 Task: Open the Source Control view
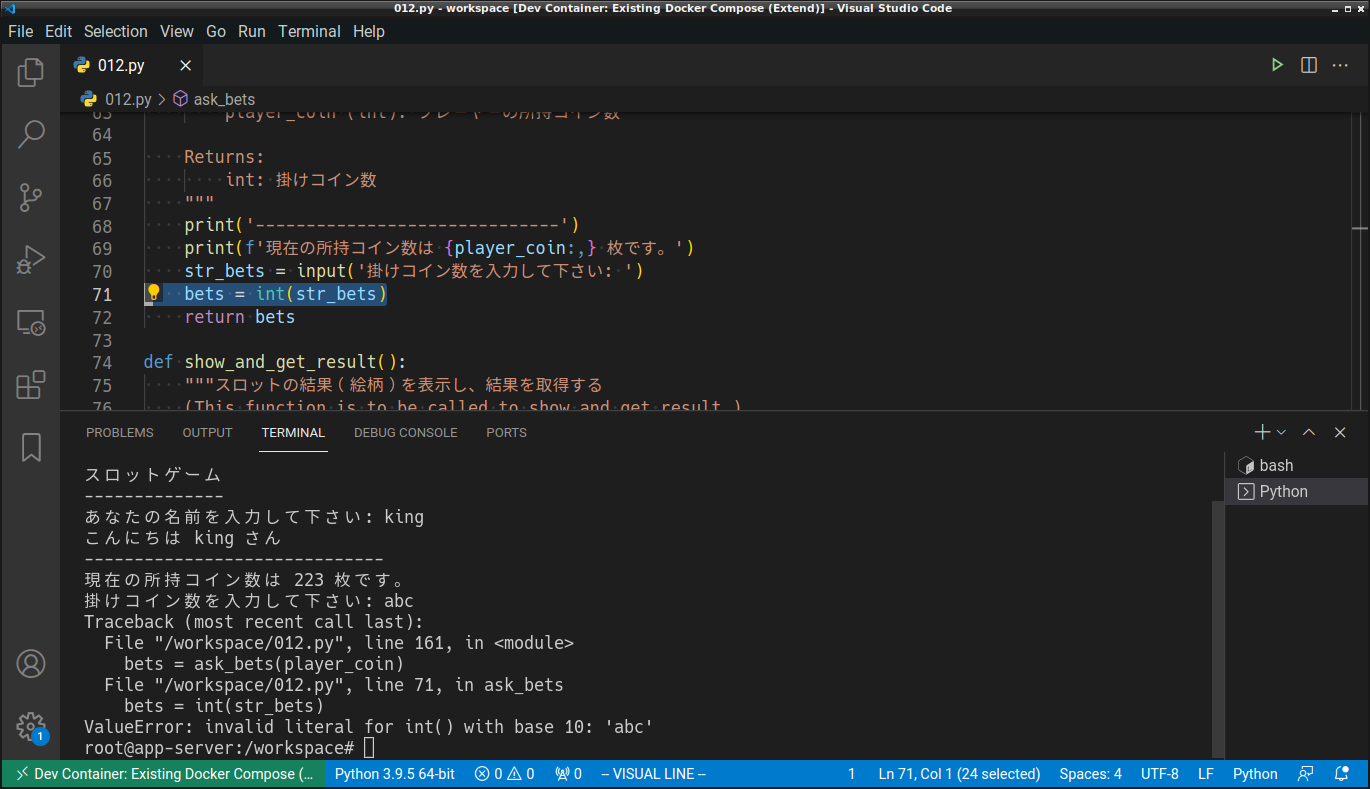[30, 197]
